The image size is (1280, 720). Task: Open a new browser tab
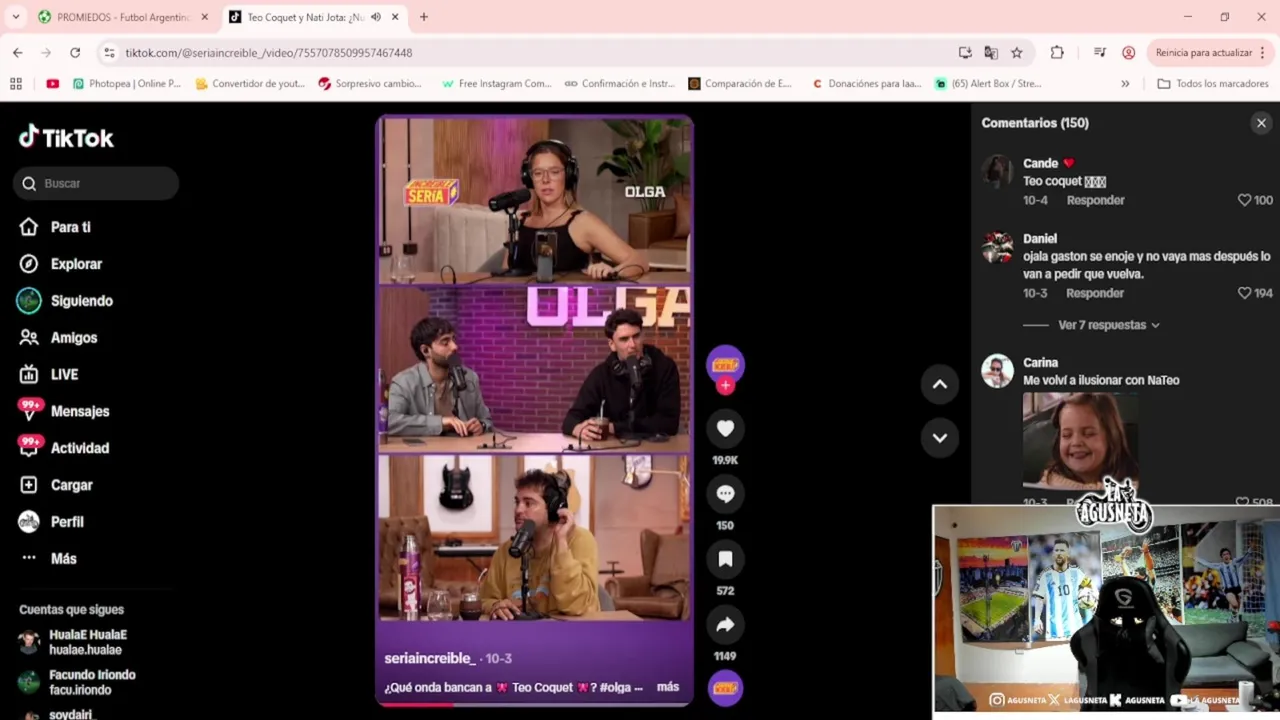(424, 17)
